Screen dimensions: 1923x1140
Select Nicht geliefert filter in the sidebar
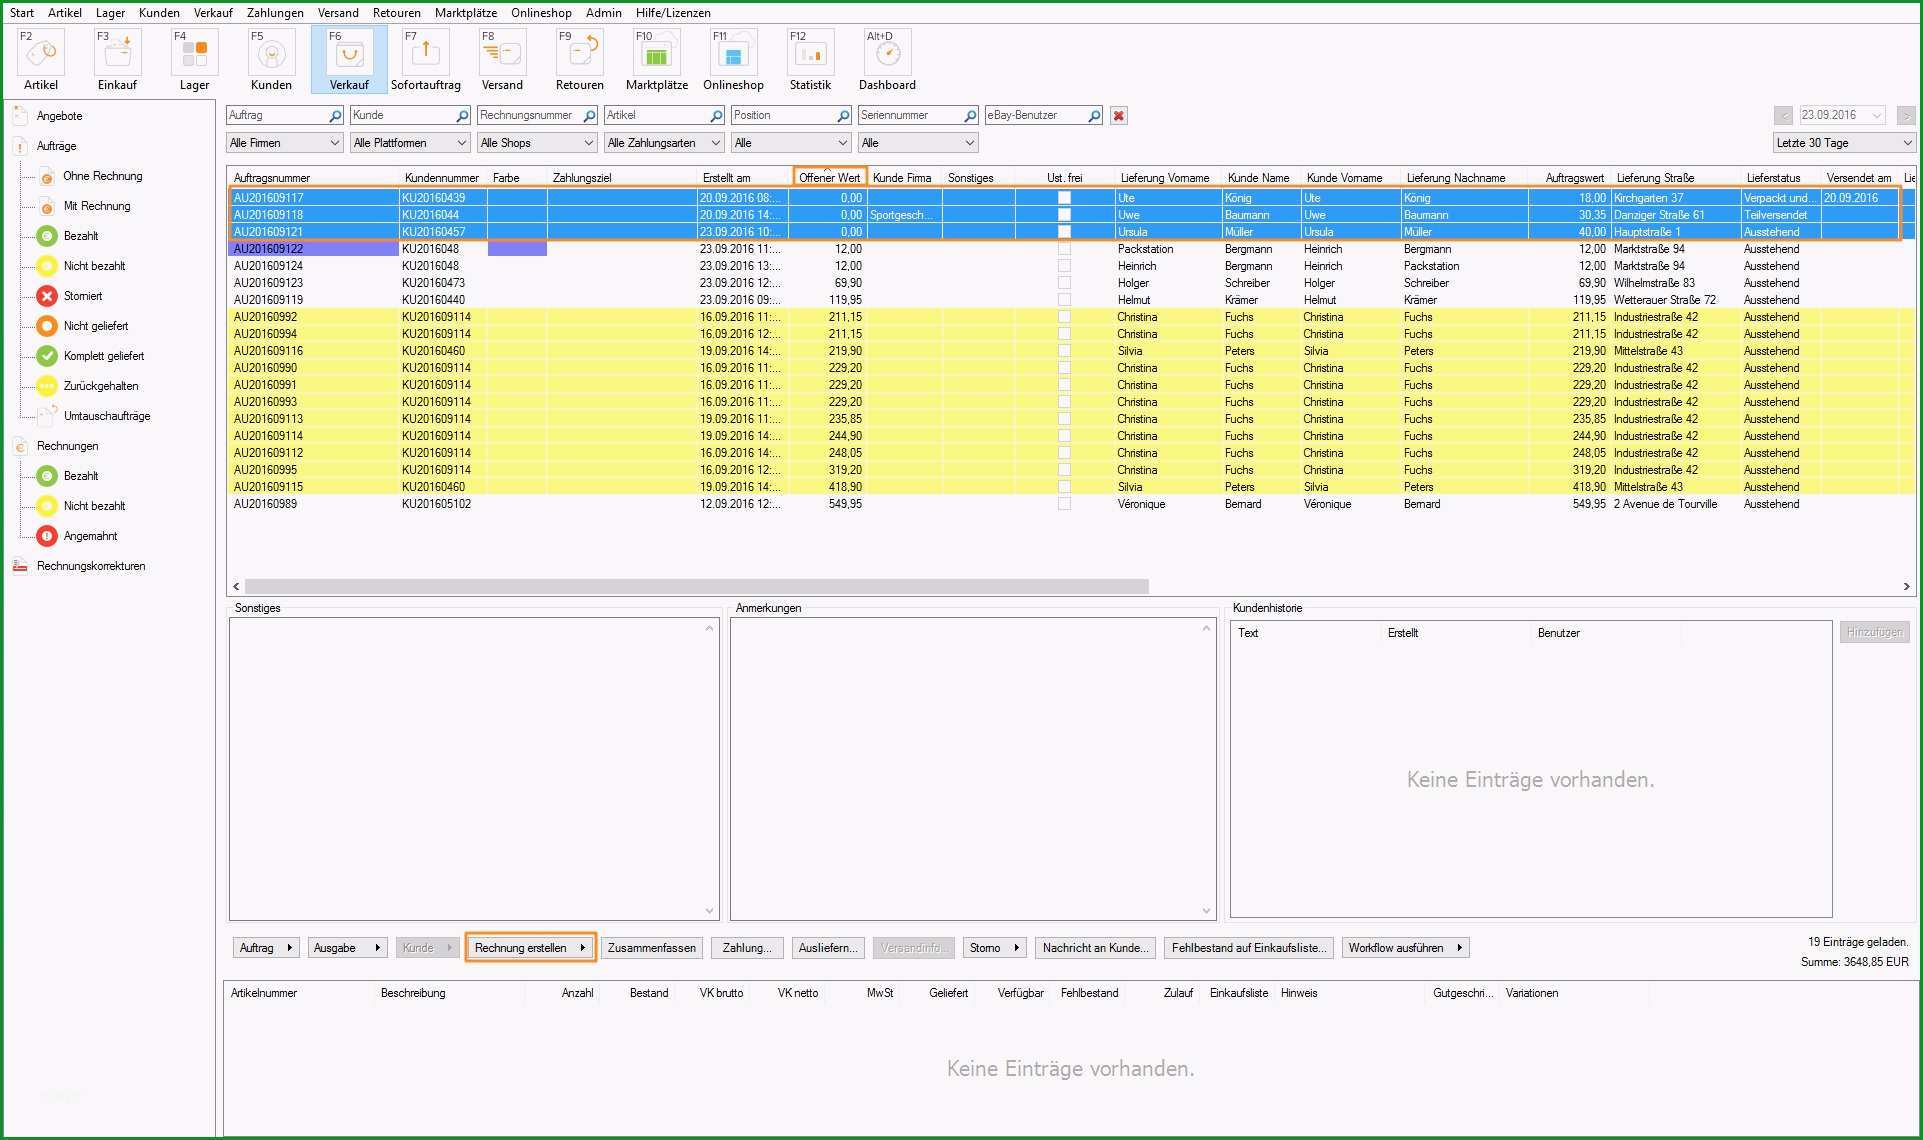coord(83,326)
